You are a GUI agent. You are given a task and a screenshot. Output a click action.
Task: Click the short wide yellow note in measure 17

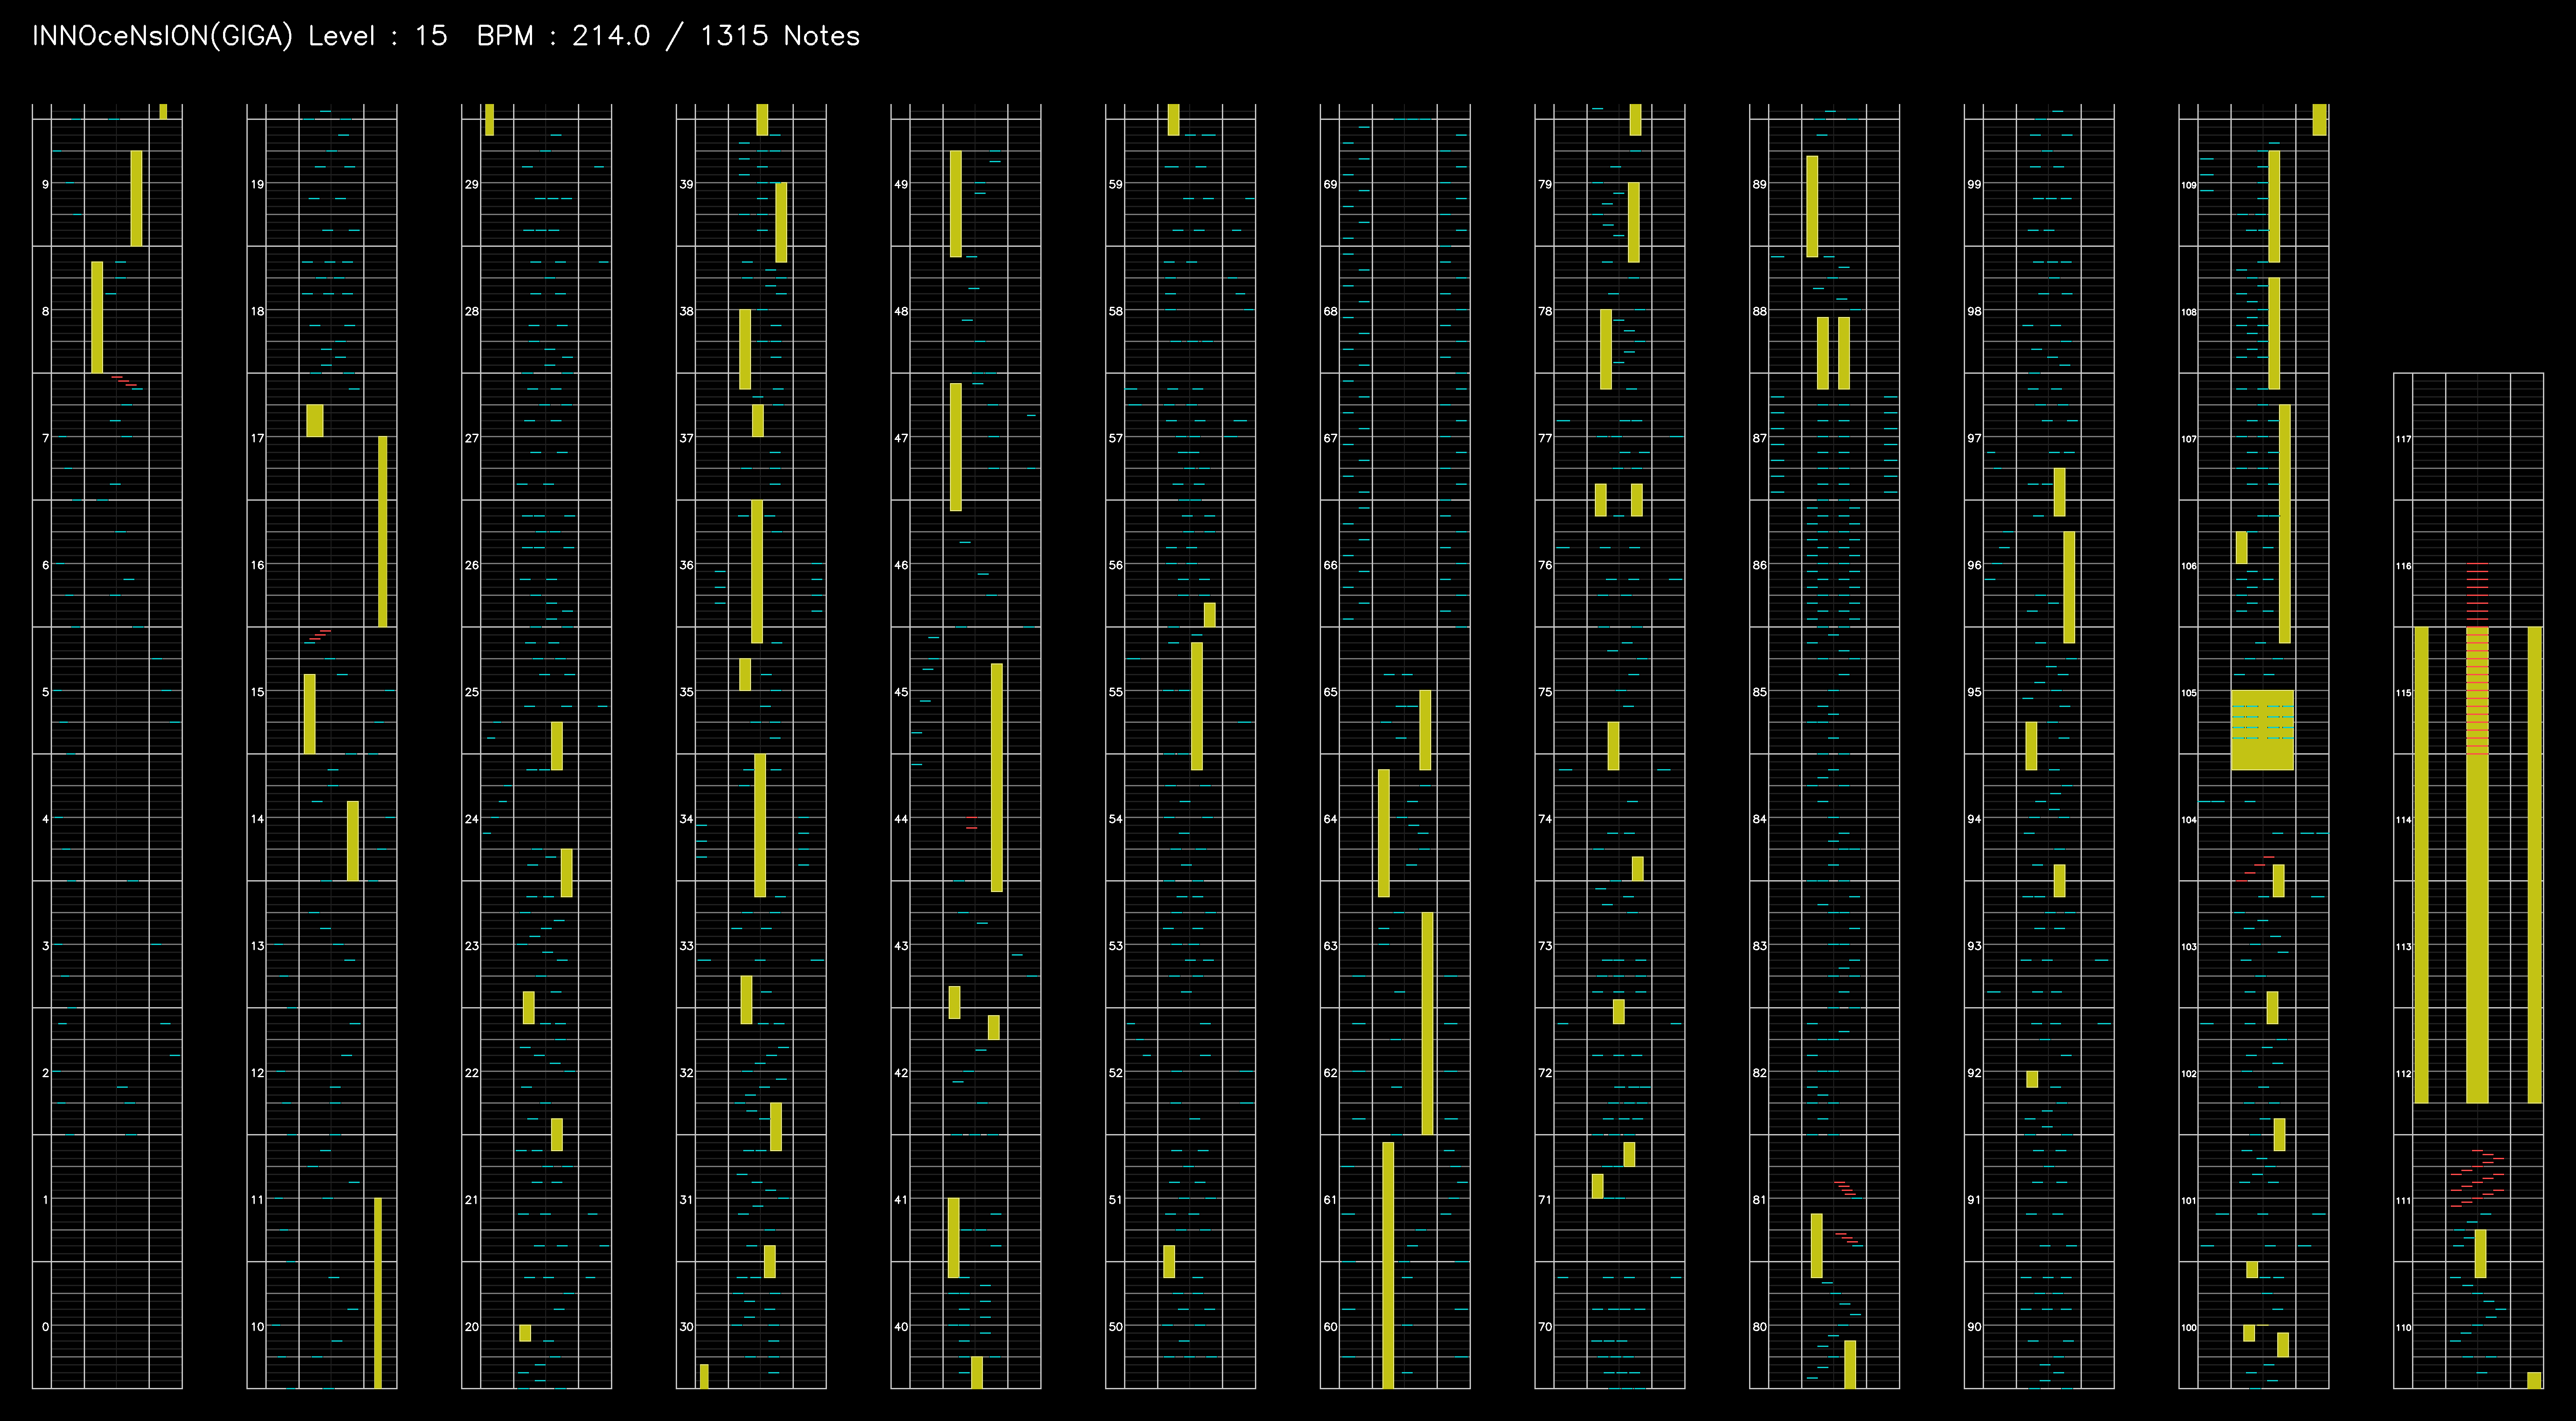315,420
